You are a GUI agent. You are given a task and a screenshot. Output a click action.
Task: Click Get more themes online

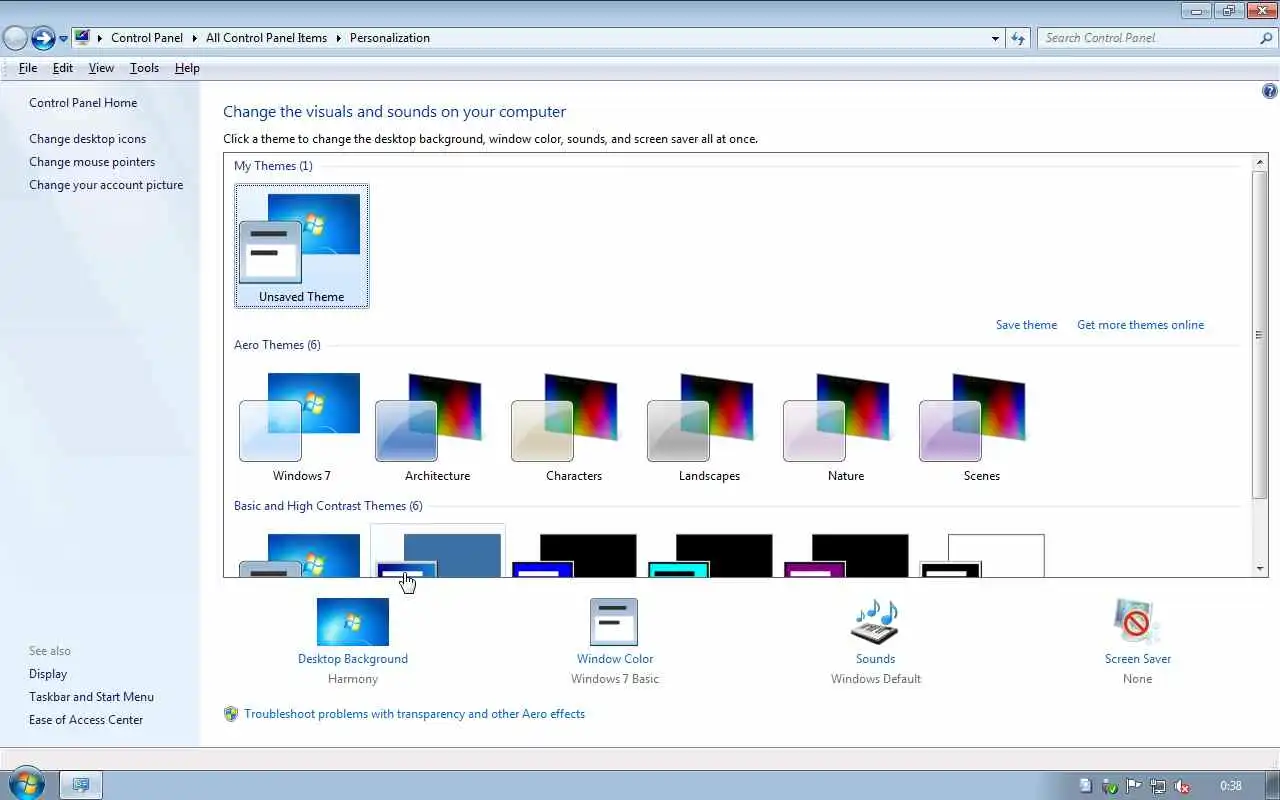click(x=1140, y=325)
